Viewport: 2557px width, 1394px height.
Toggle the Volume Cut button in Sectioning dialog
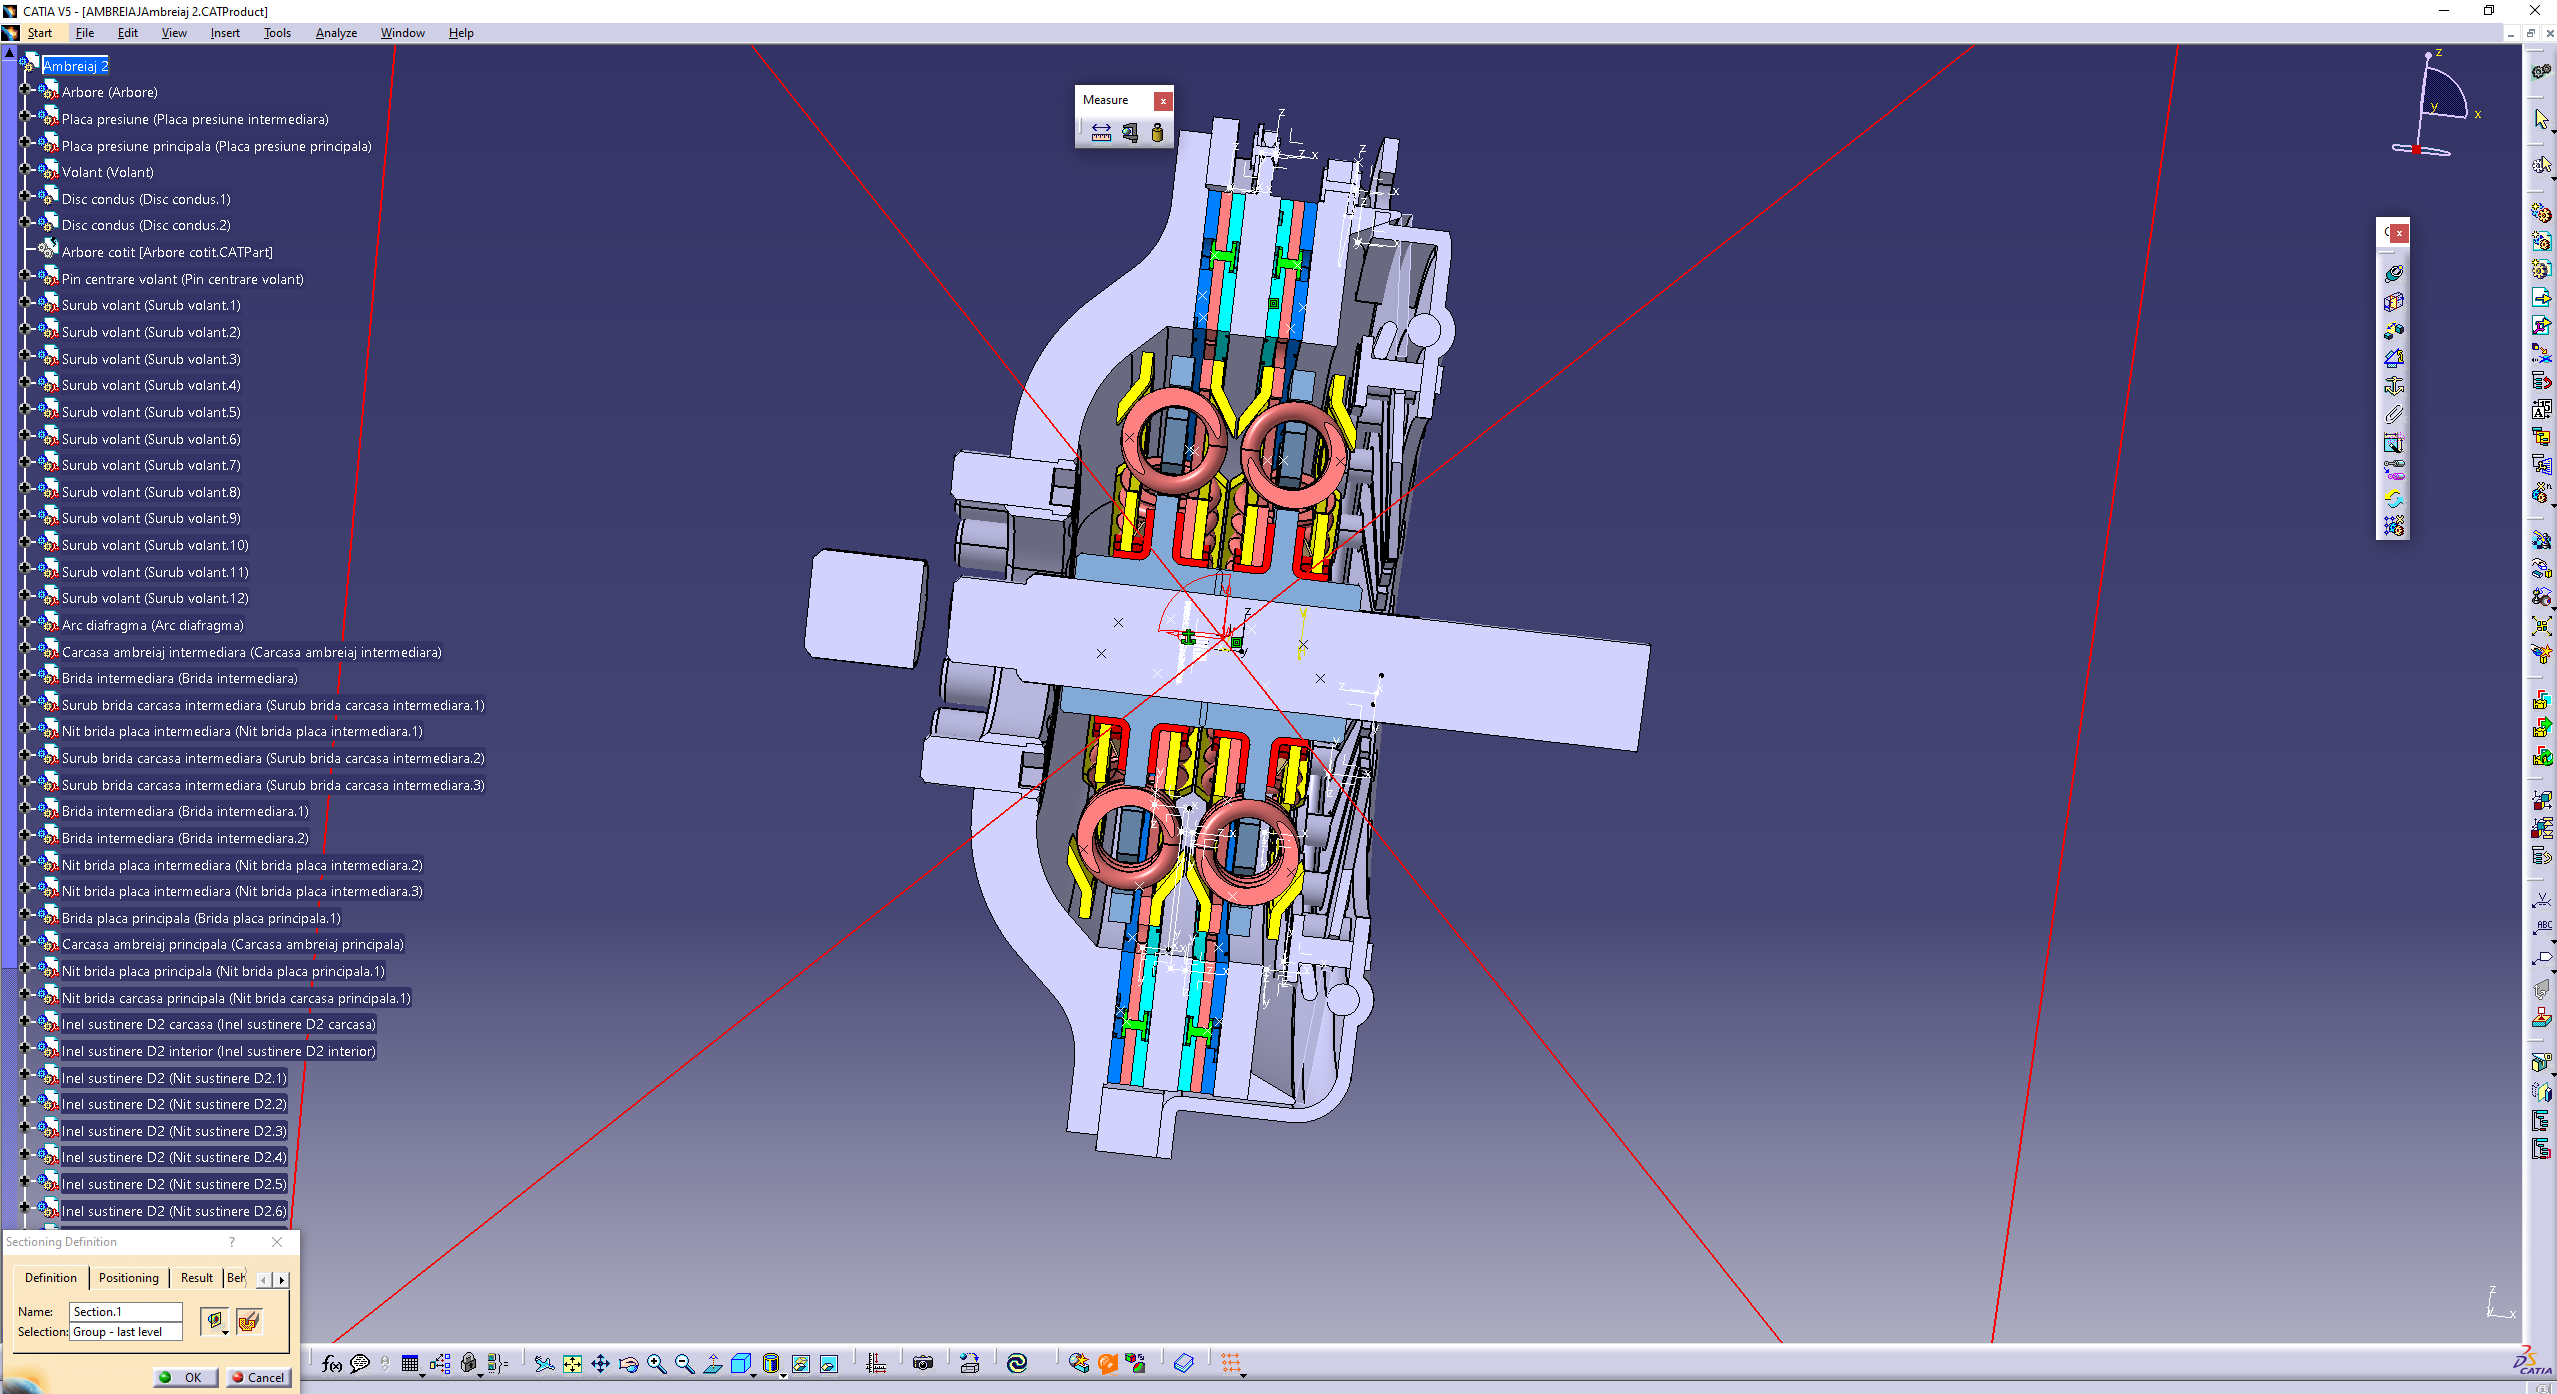point(249,1321)
